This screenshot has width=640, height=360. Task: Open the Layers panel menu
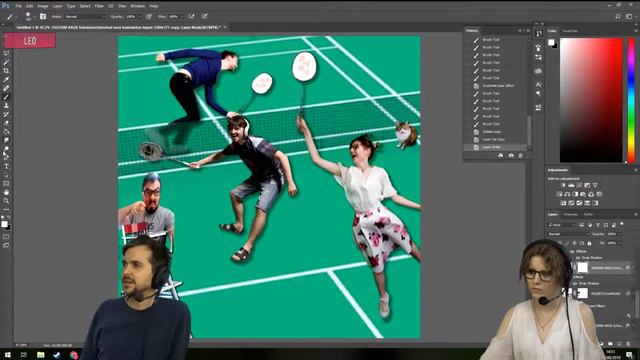tap(636, 214)
